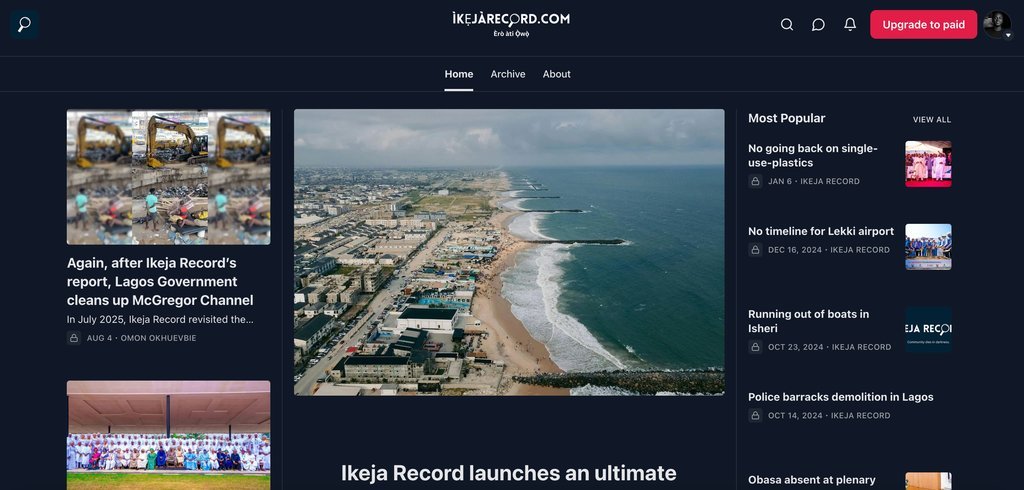
Task: Open the group photo article thumbnail
Action: (x=168, y=435)
